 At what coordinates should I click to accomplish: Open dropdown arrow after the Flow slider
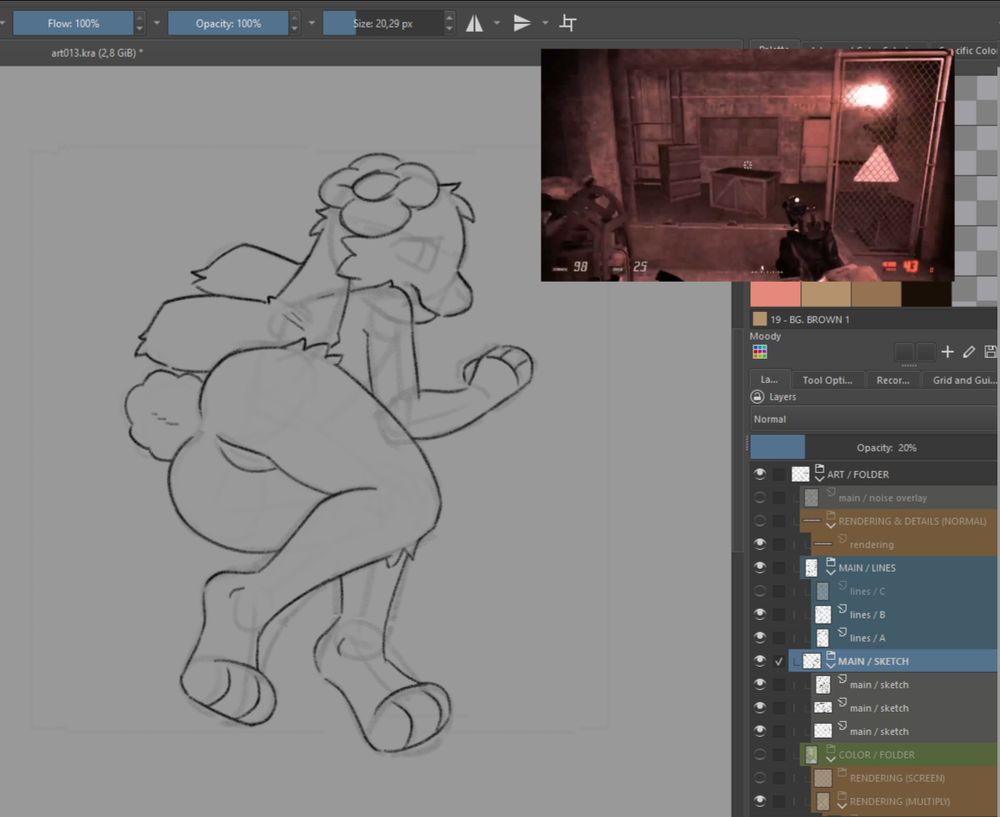pos(157,24)
